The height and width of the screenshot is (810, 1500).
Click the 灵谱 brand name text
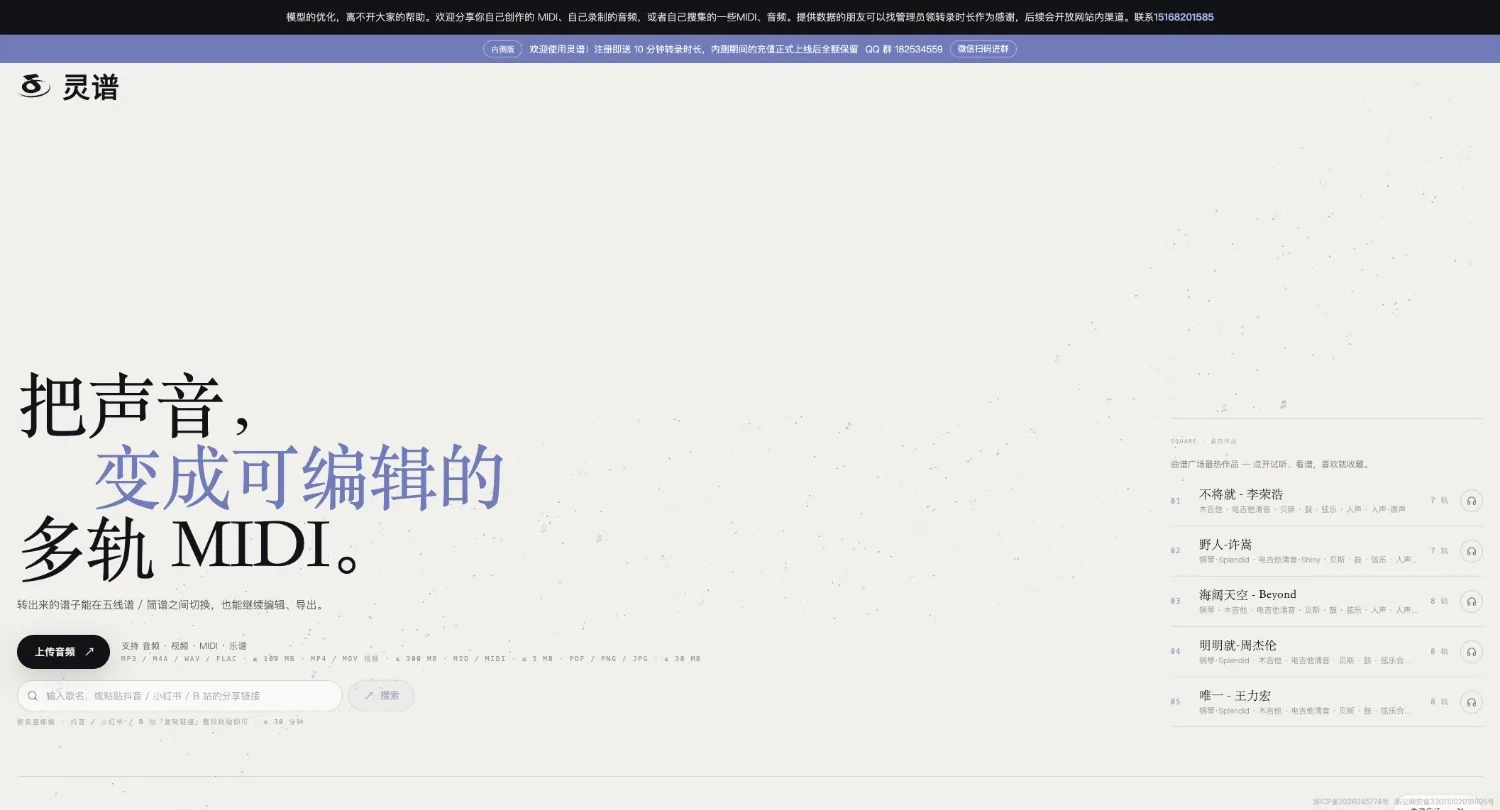click(91, 88)
